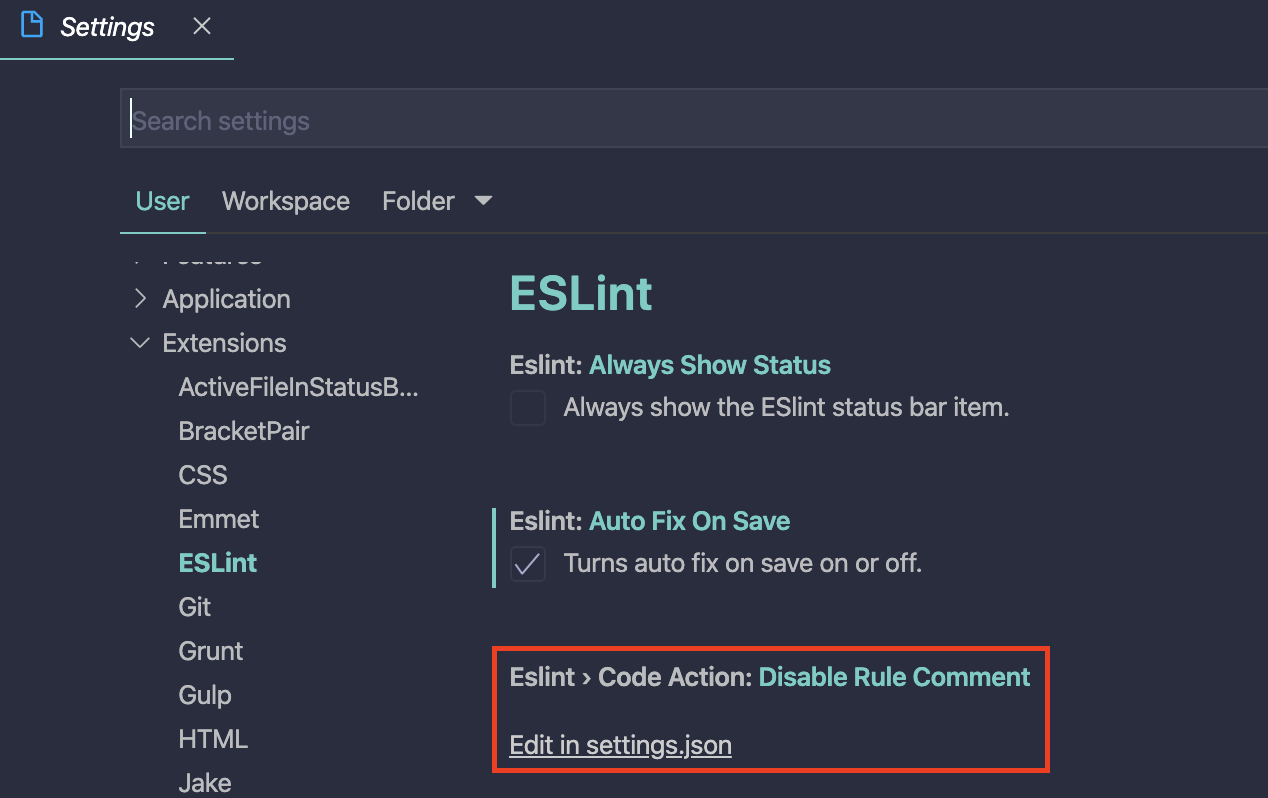1268x798 pixels.
Task: Open CSS extension settings
Action: pos(203,475)
